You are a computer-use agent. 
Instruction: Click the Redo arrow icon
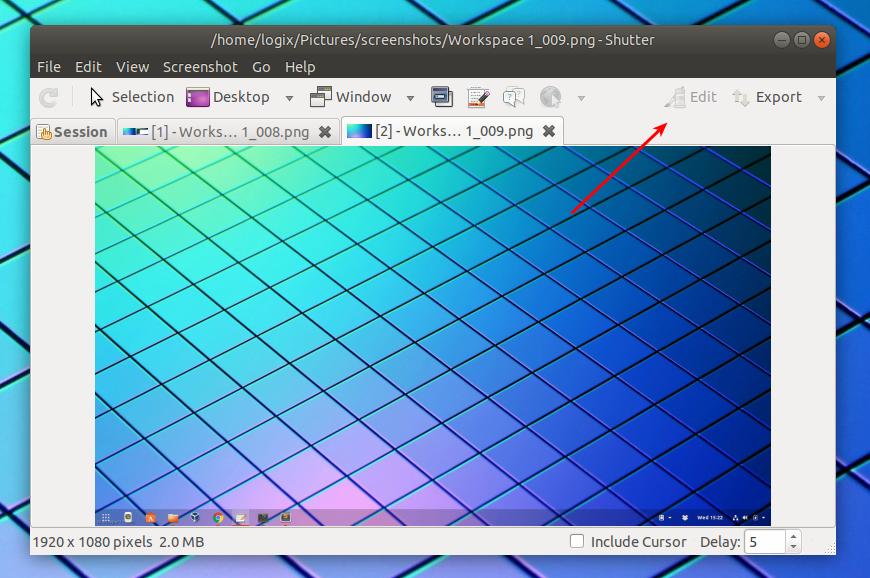tap(48, 97)
